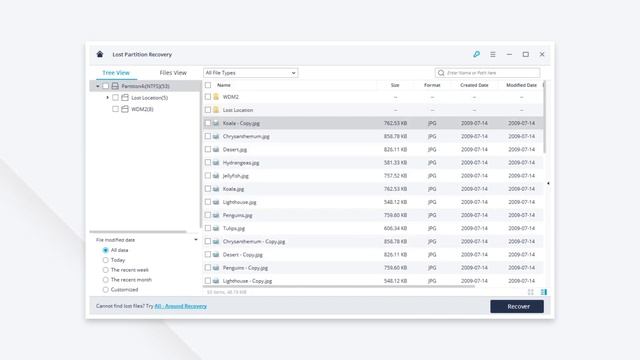640x360 pixels.
Task: Click image icon of Penguins.jpg
Action: 216,215
